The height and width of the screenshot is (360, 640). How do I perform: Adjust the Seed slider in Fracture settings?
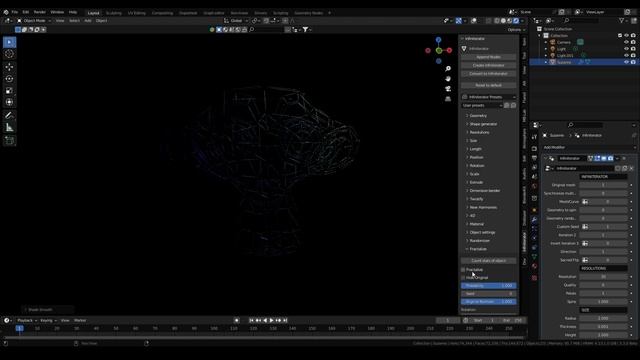point(489,293)
